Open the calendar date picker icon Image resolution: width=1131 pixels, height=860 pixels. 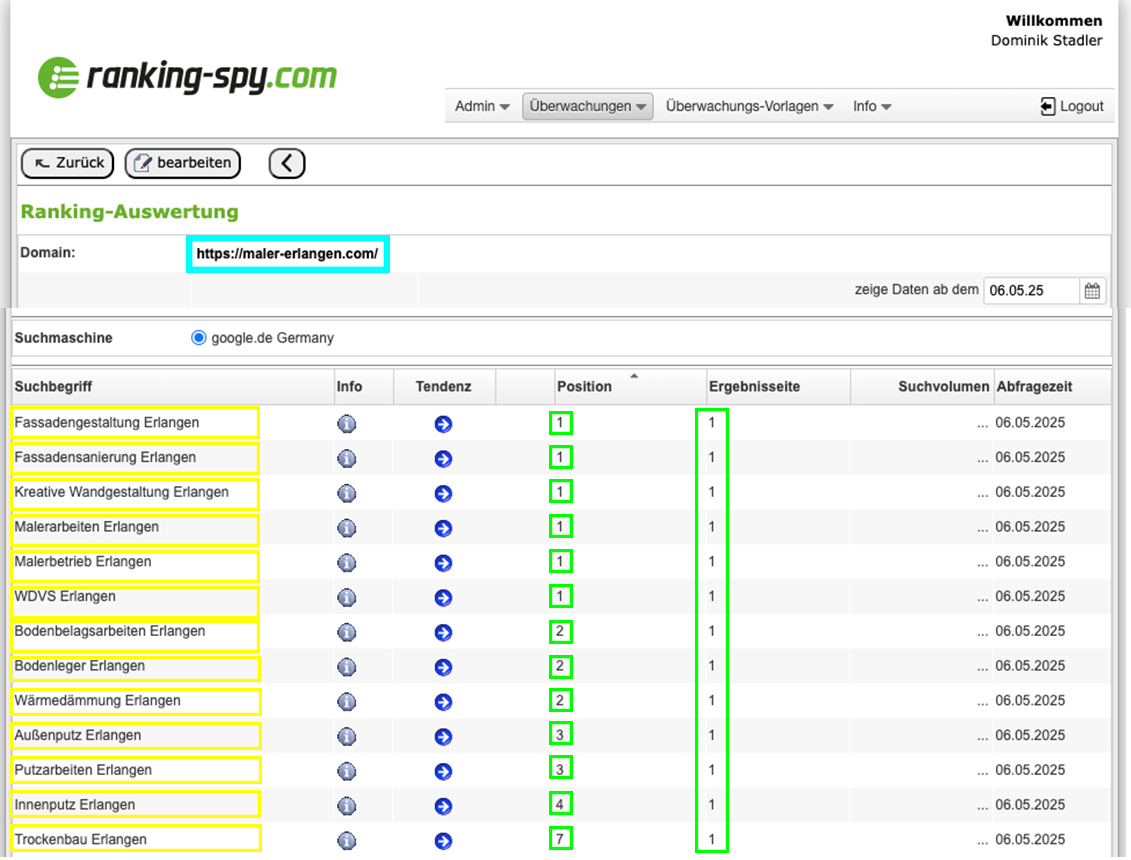click(x=1092, y=291)
